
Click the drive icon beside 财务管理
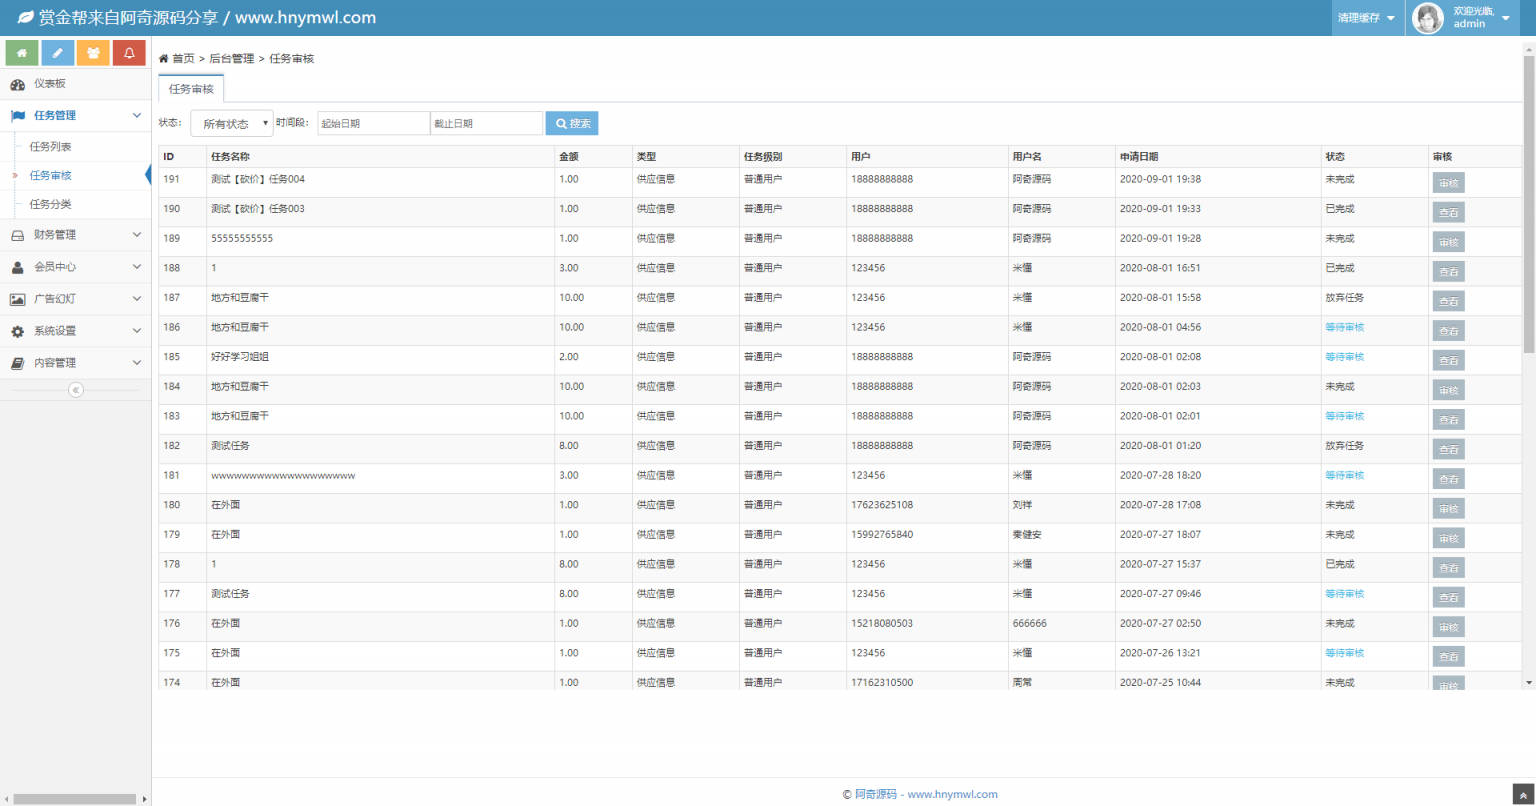click(x=17, y=235)
